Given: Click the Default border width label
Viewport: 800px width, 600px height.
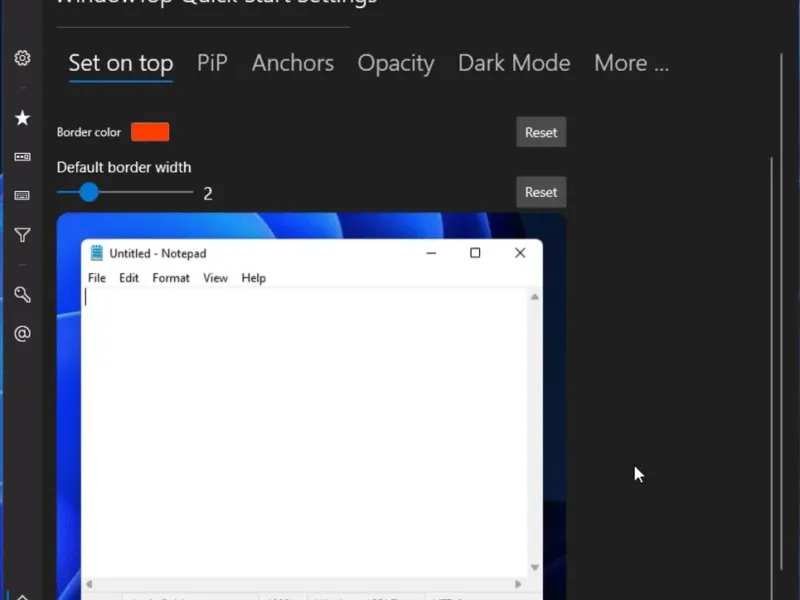Looking at the screenshot, I should coord(124,167).
